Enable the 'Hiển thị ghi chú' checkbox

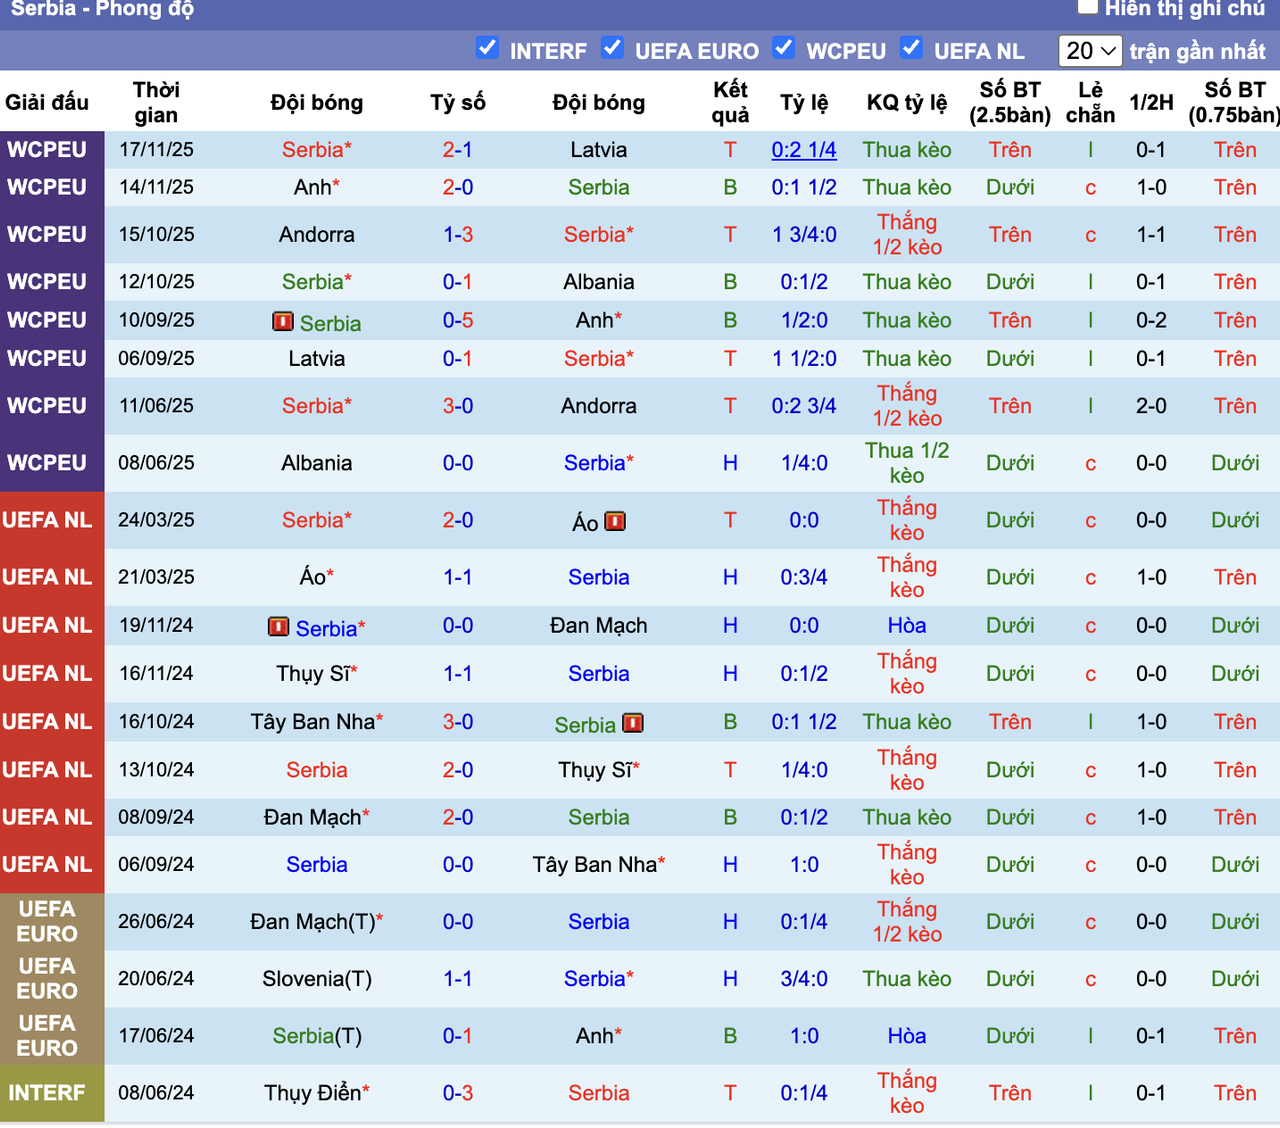(1088, 7)
